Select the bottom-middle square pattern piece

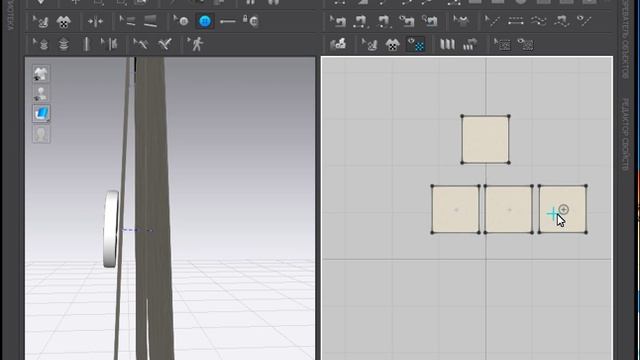coord(509,209)
